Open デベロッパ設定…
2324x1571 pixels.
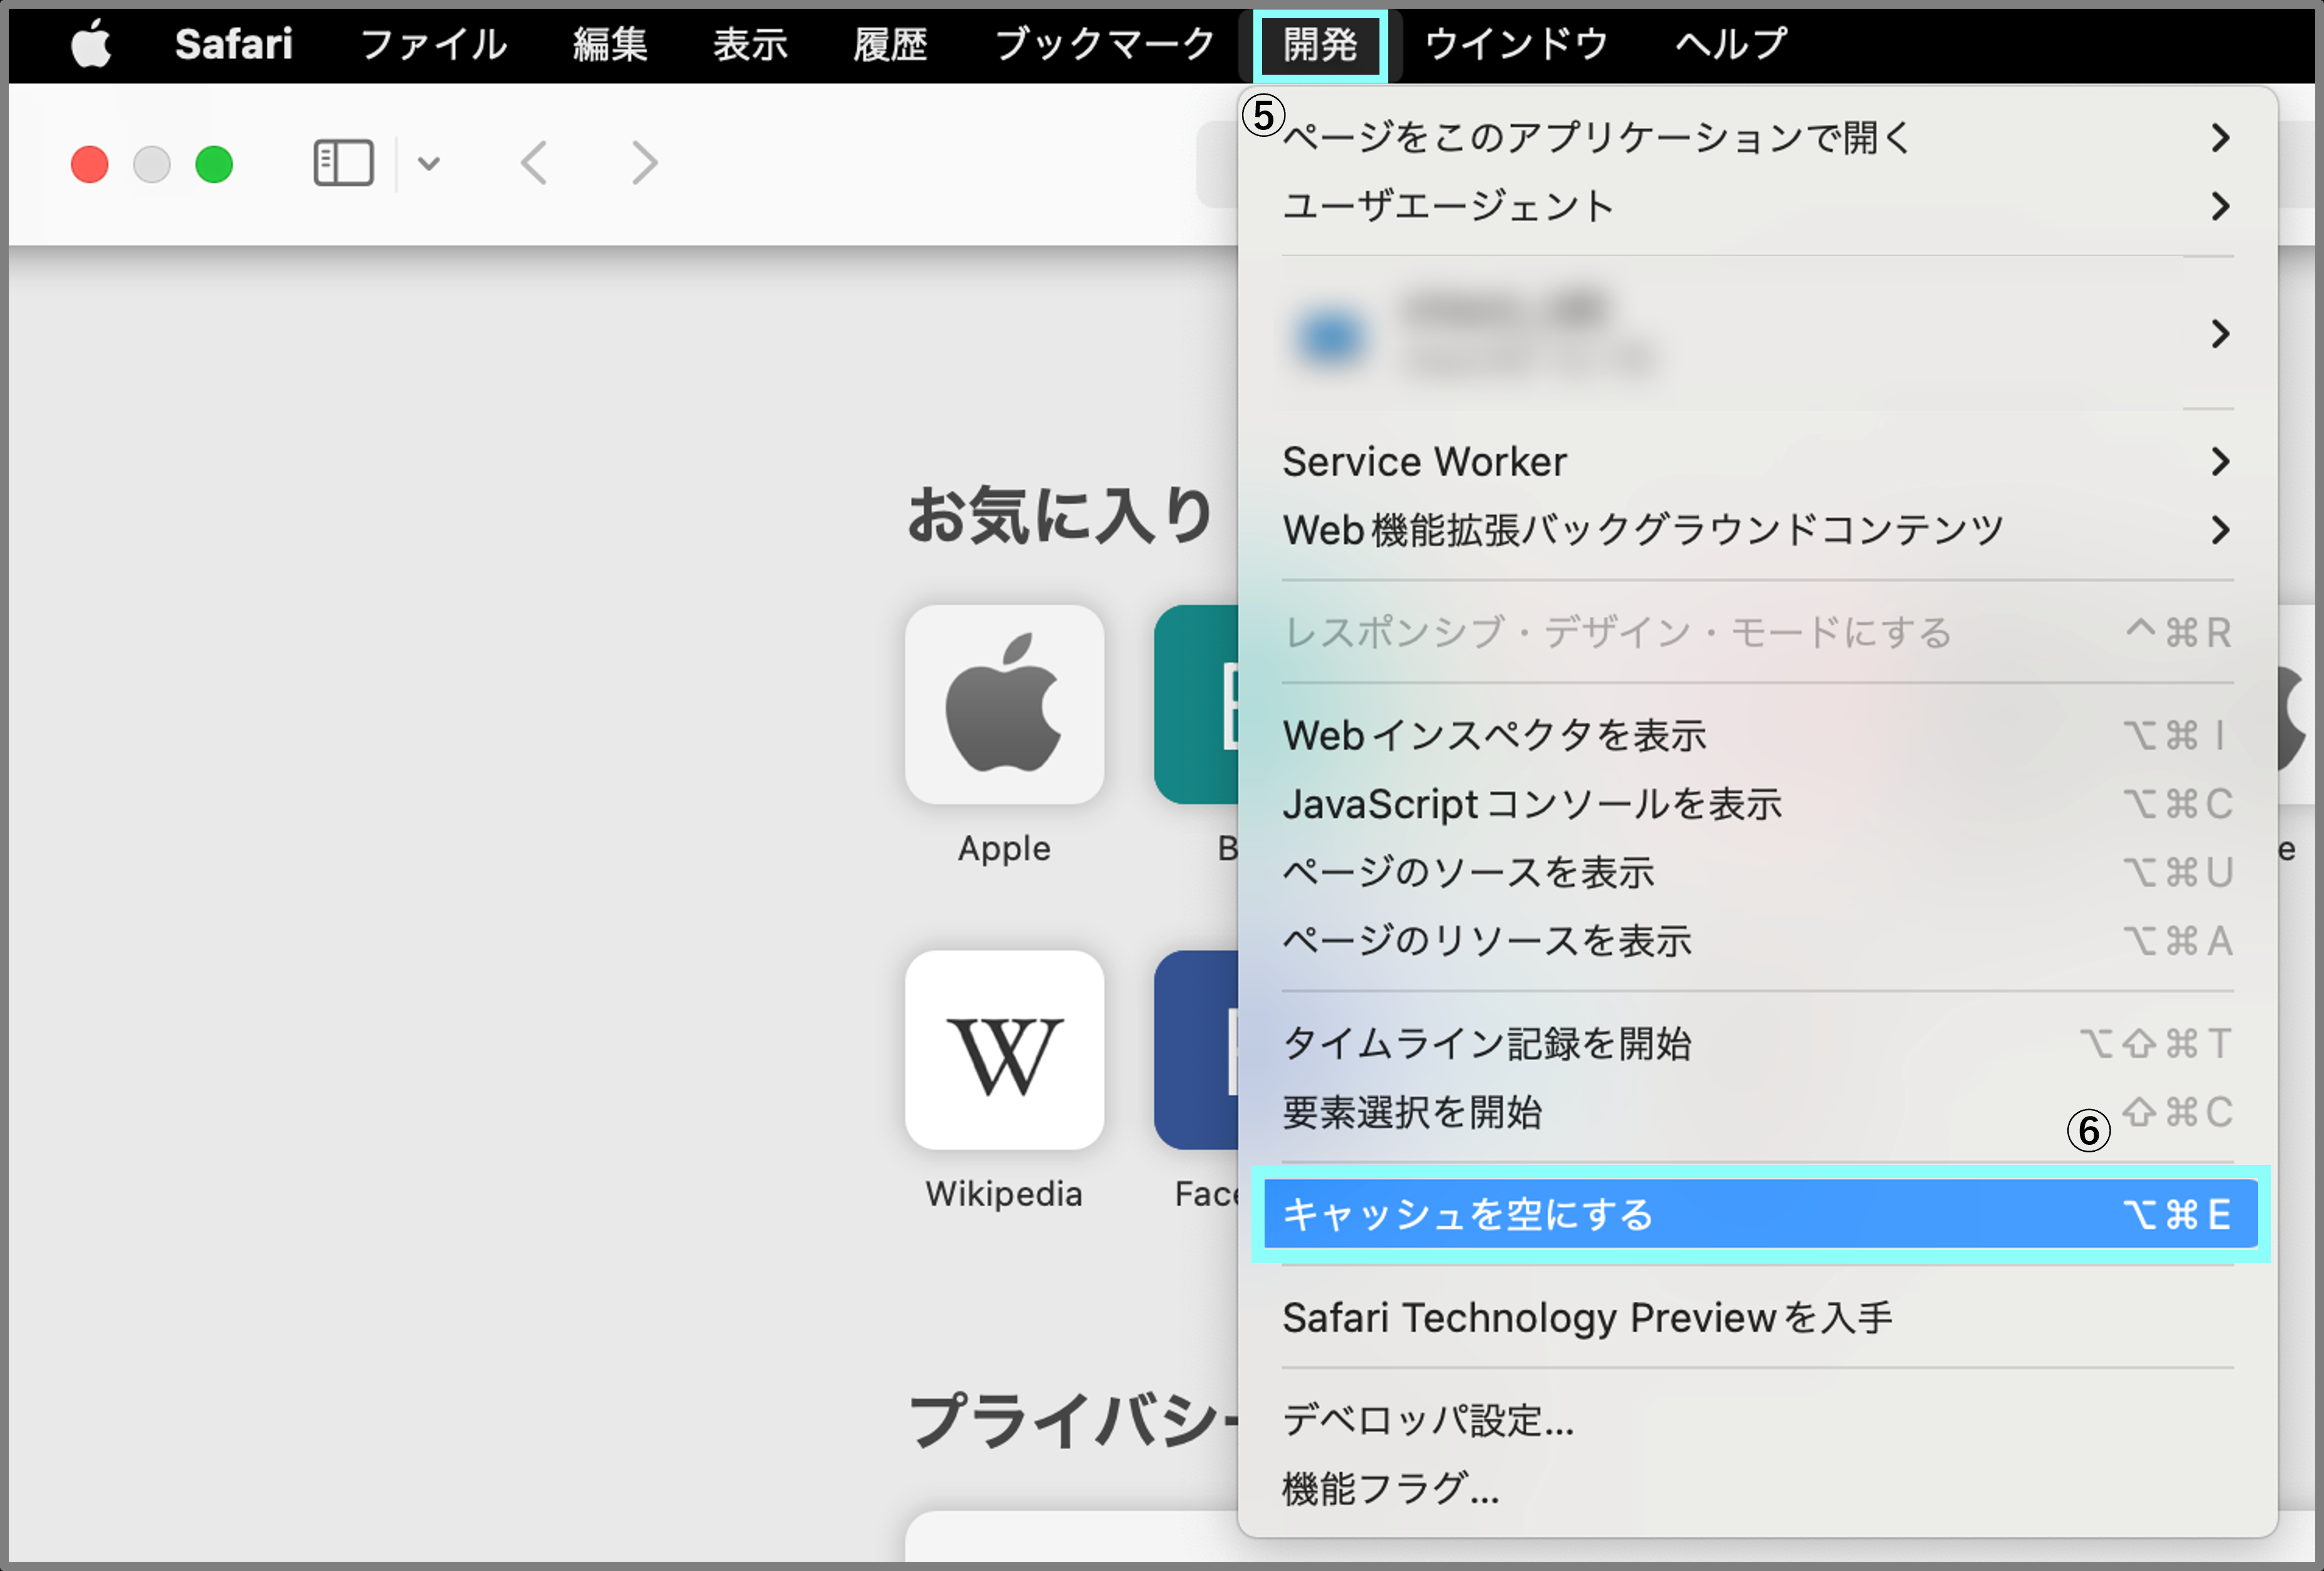point(1757,1420)
